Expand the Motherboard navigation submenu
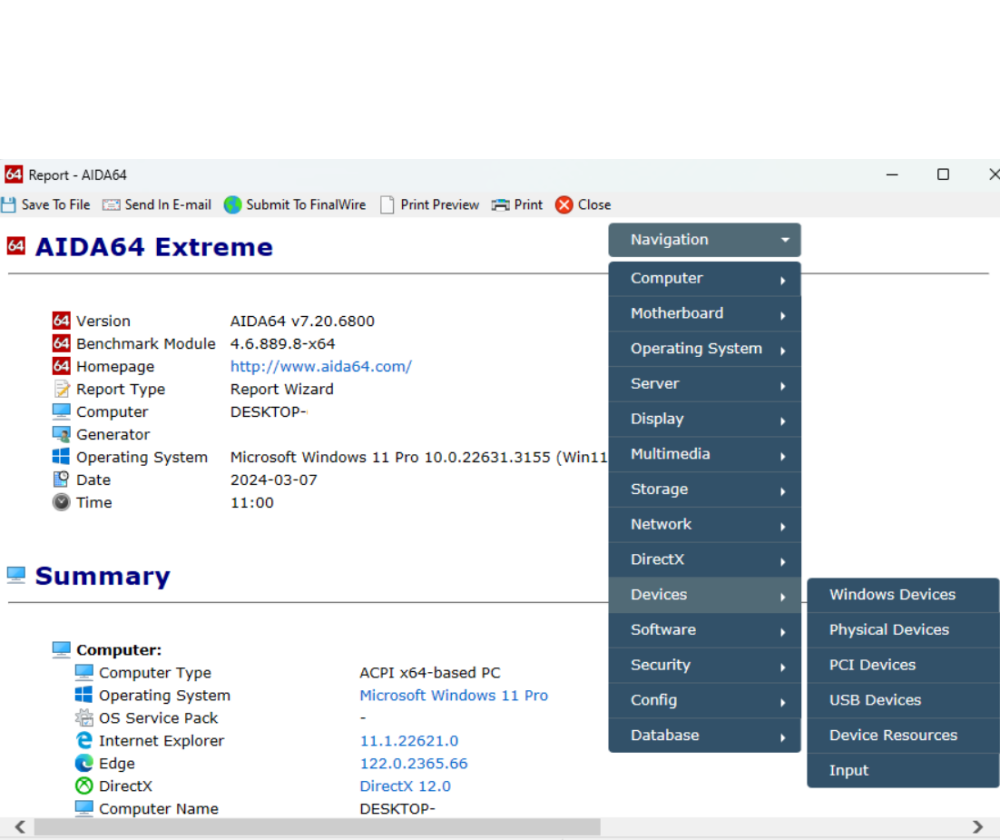 704,314
